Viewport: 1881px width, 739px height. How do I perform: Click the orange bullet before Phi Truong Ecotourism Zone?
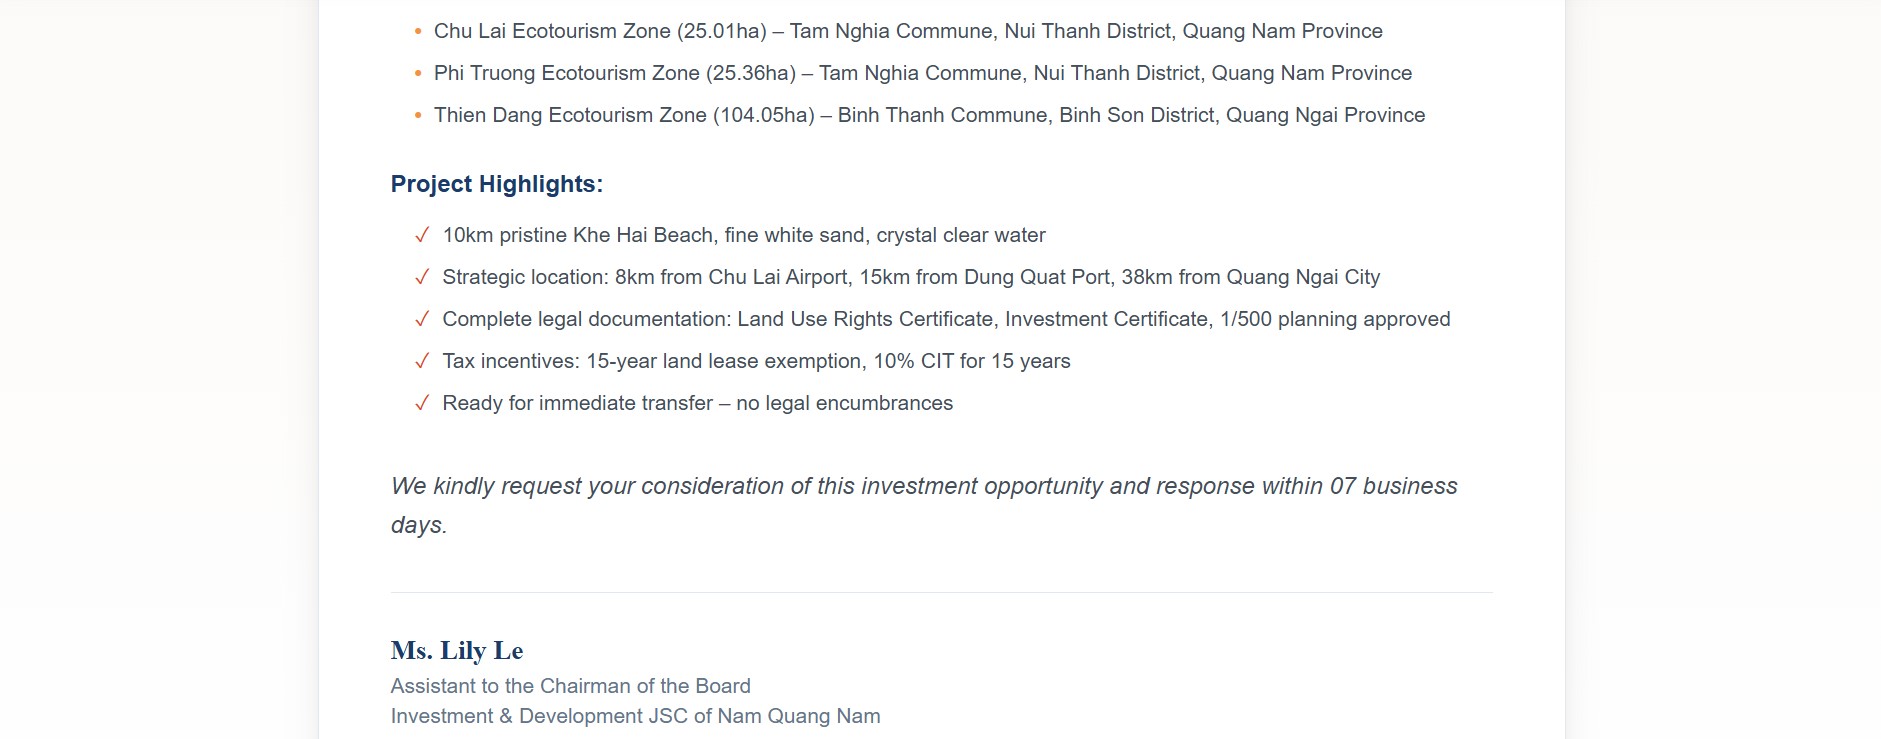pyautogui.click(x=418, y=74)
